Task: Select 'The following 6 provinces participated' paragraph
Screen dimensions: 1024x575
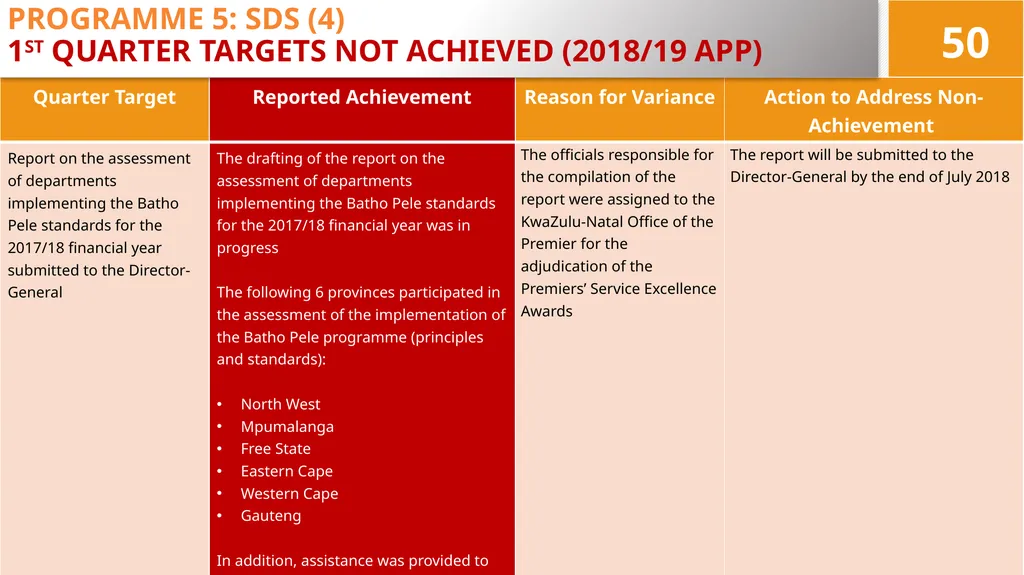Action: (361, 326)
